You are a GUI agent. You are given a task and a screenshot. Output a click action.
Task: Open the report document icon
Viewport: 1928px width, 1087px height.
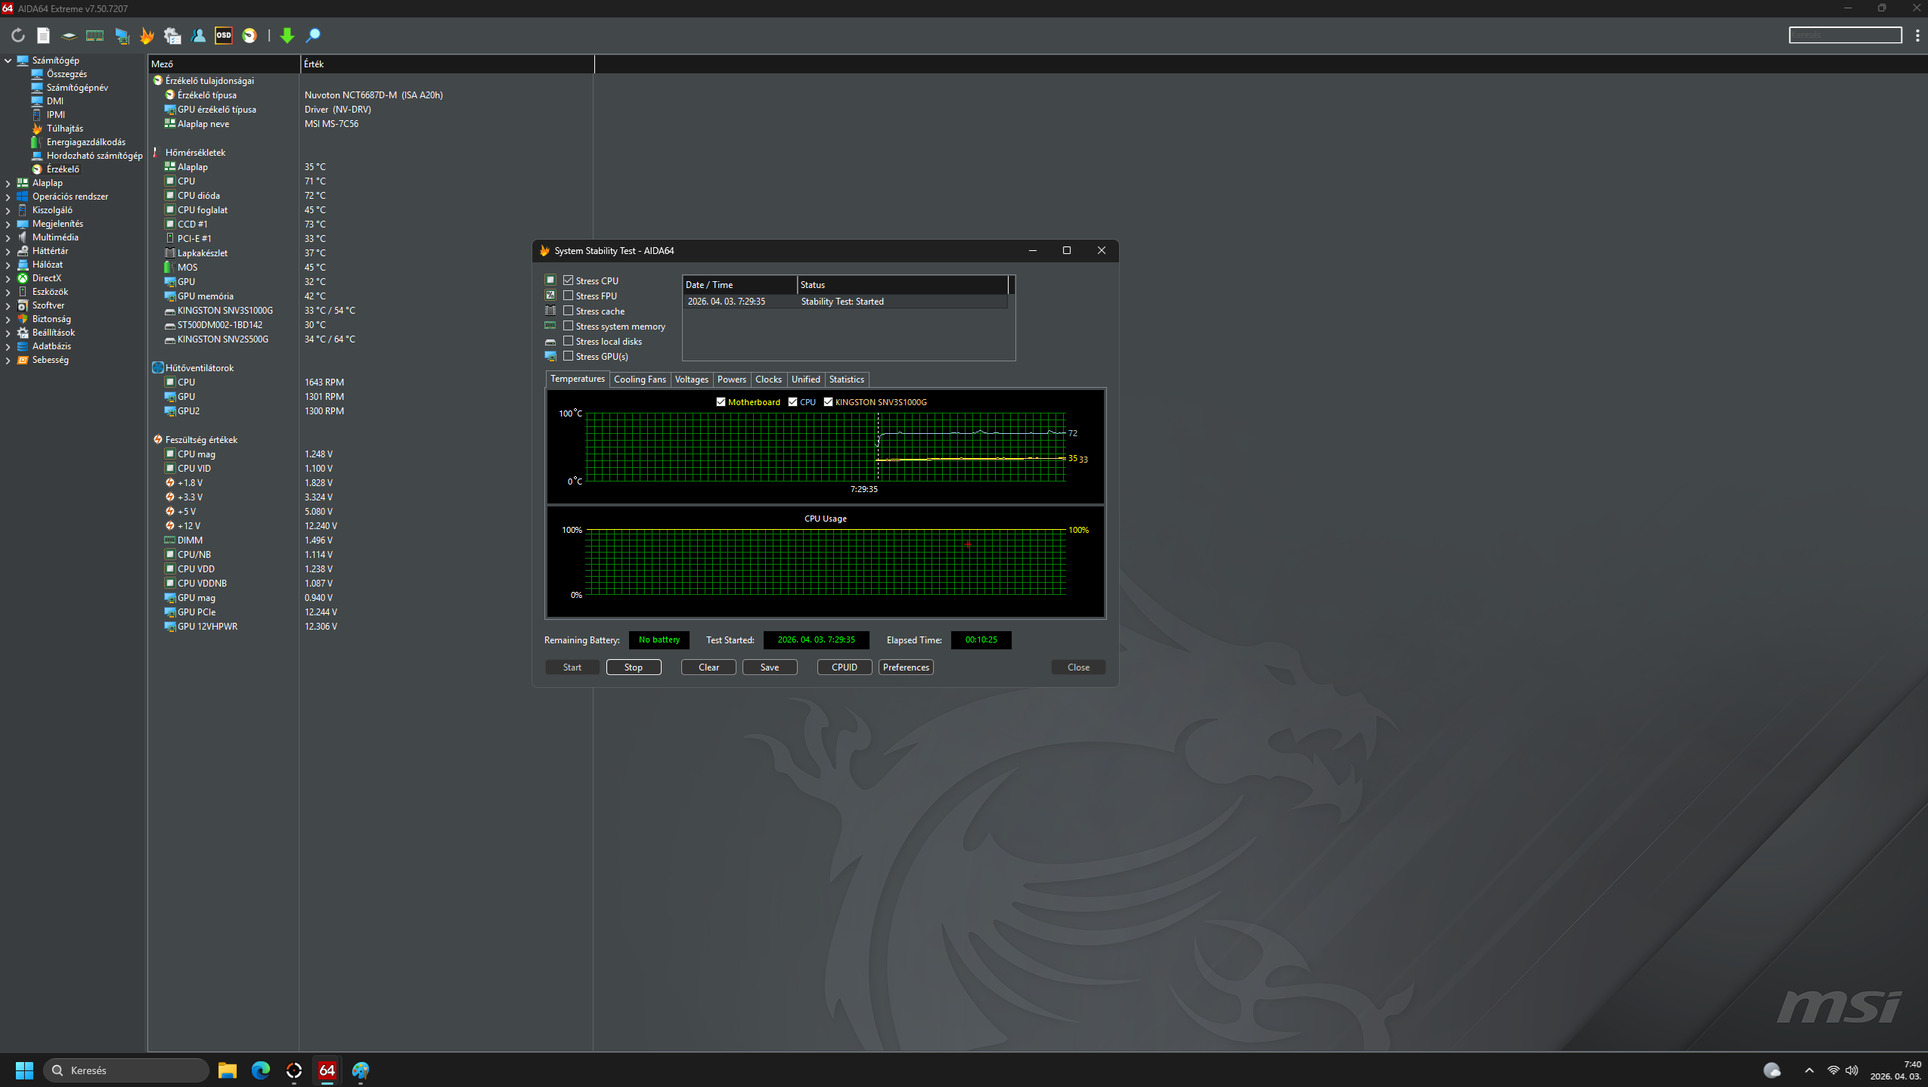point(43,36)
